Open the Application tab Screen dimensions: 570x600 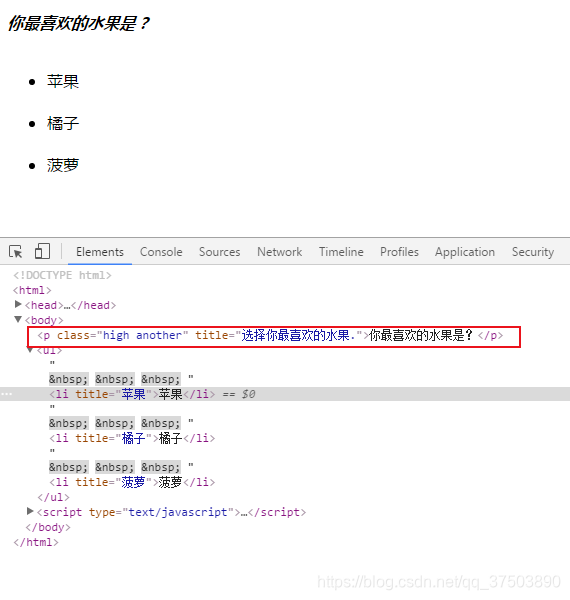pyautogui.click(x=465, y=252)
